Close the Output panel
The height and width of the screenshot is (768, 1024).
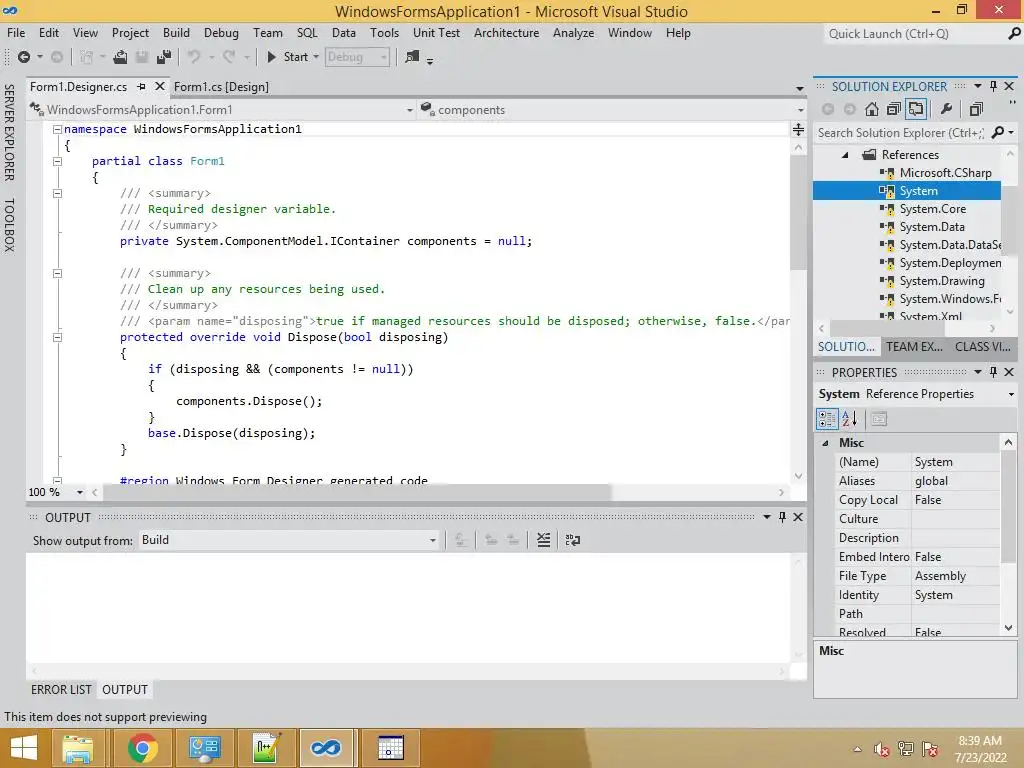798,517
